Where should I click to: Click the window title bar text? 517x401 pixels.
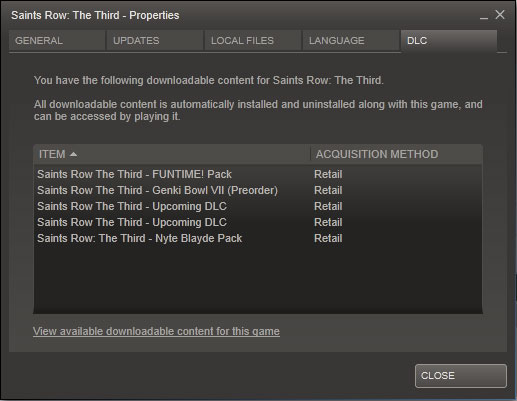coord(95,15)
